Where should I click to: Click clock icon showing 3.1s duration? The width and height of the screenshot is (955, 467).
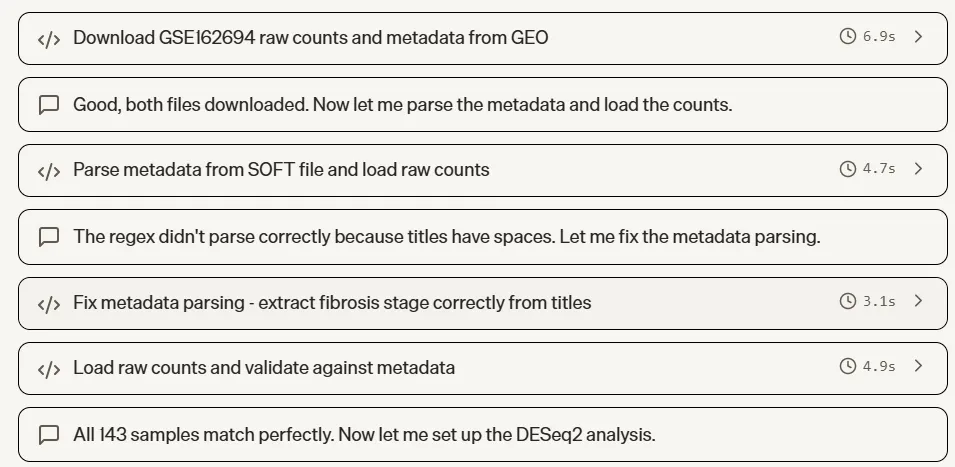coord(848,301)
